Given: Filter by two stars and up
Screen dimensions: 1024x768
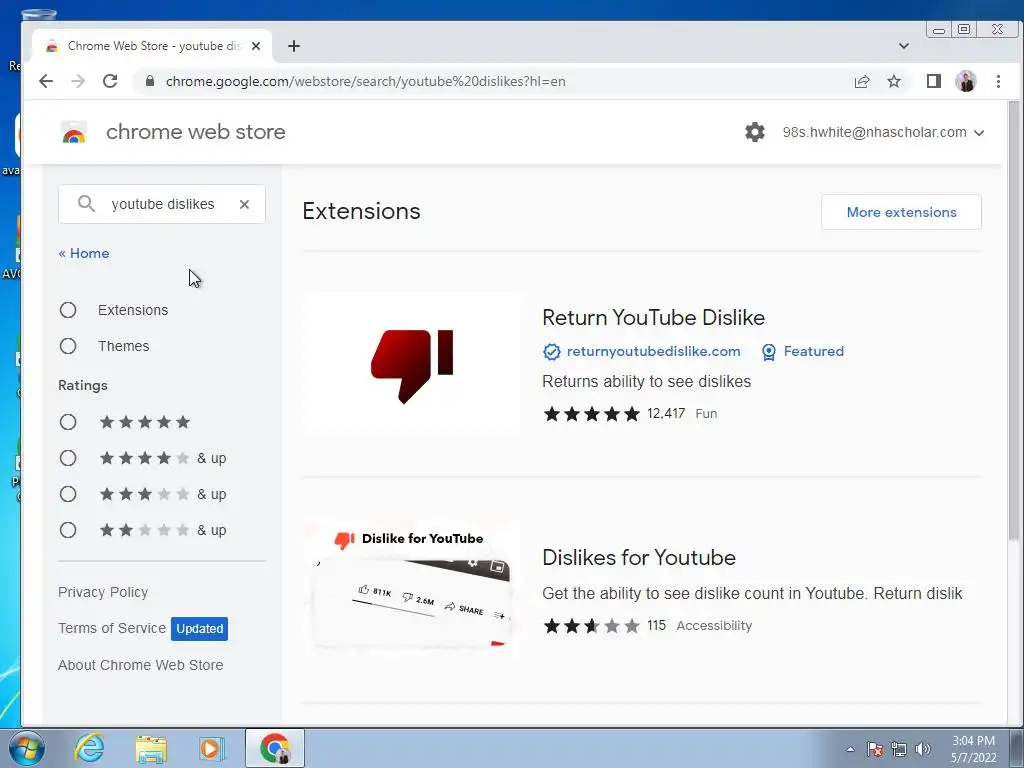Looking at the screenshot, I should [68, 530].
